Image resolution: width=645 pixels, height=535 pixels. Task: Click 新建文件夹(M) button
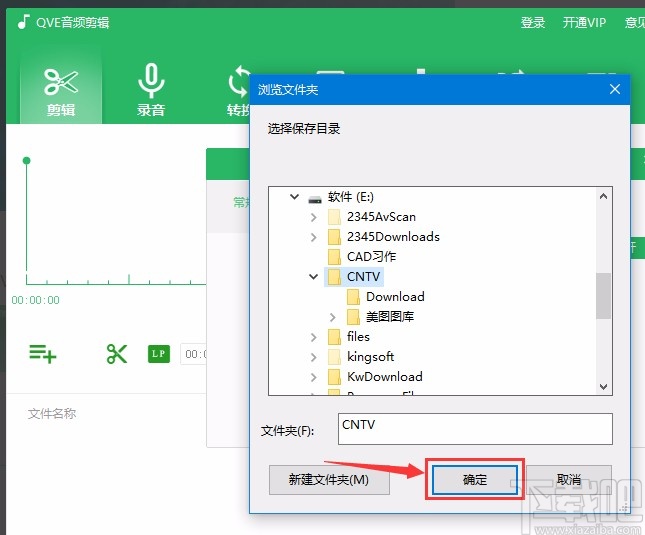point(329,479)
